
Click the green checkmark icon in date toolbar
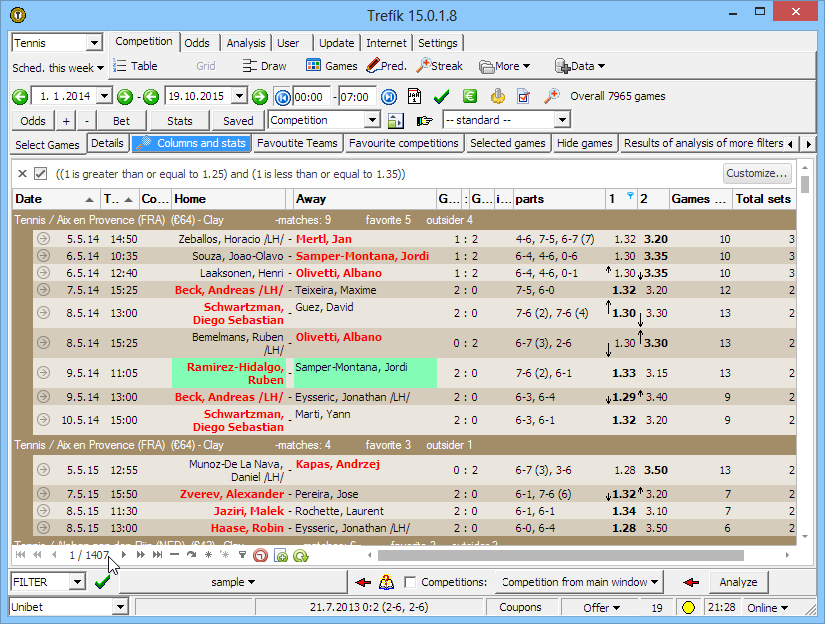click(441, 97)
